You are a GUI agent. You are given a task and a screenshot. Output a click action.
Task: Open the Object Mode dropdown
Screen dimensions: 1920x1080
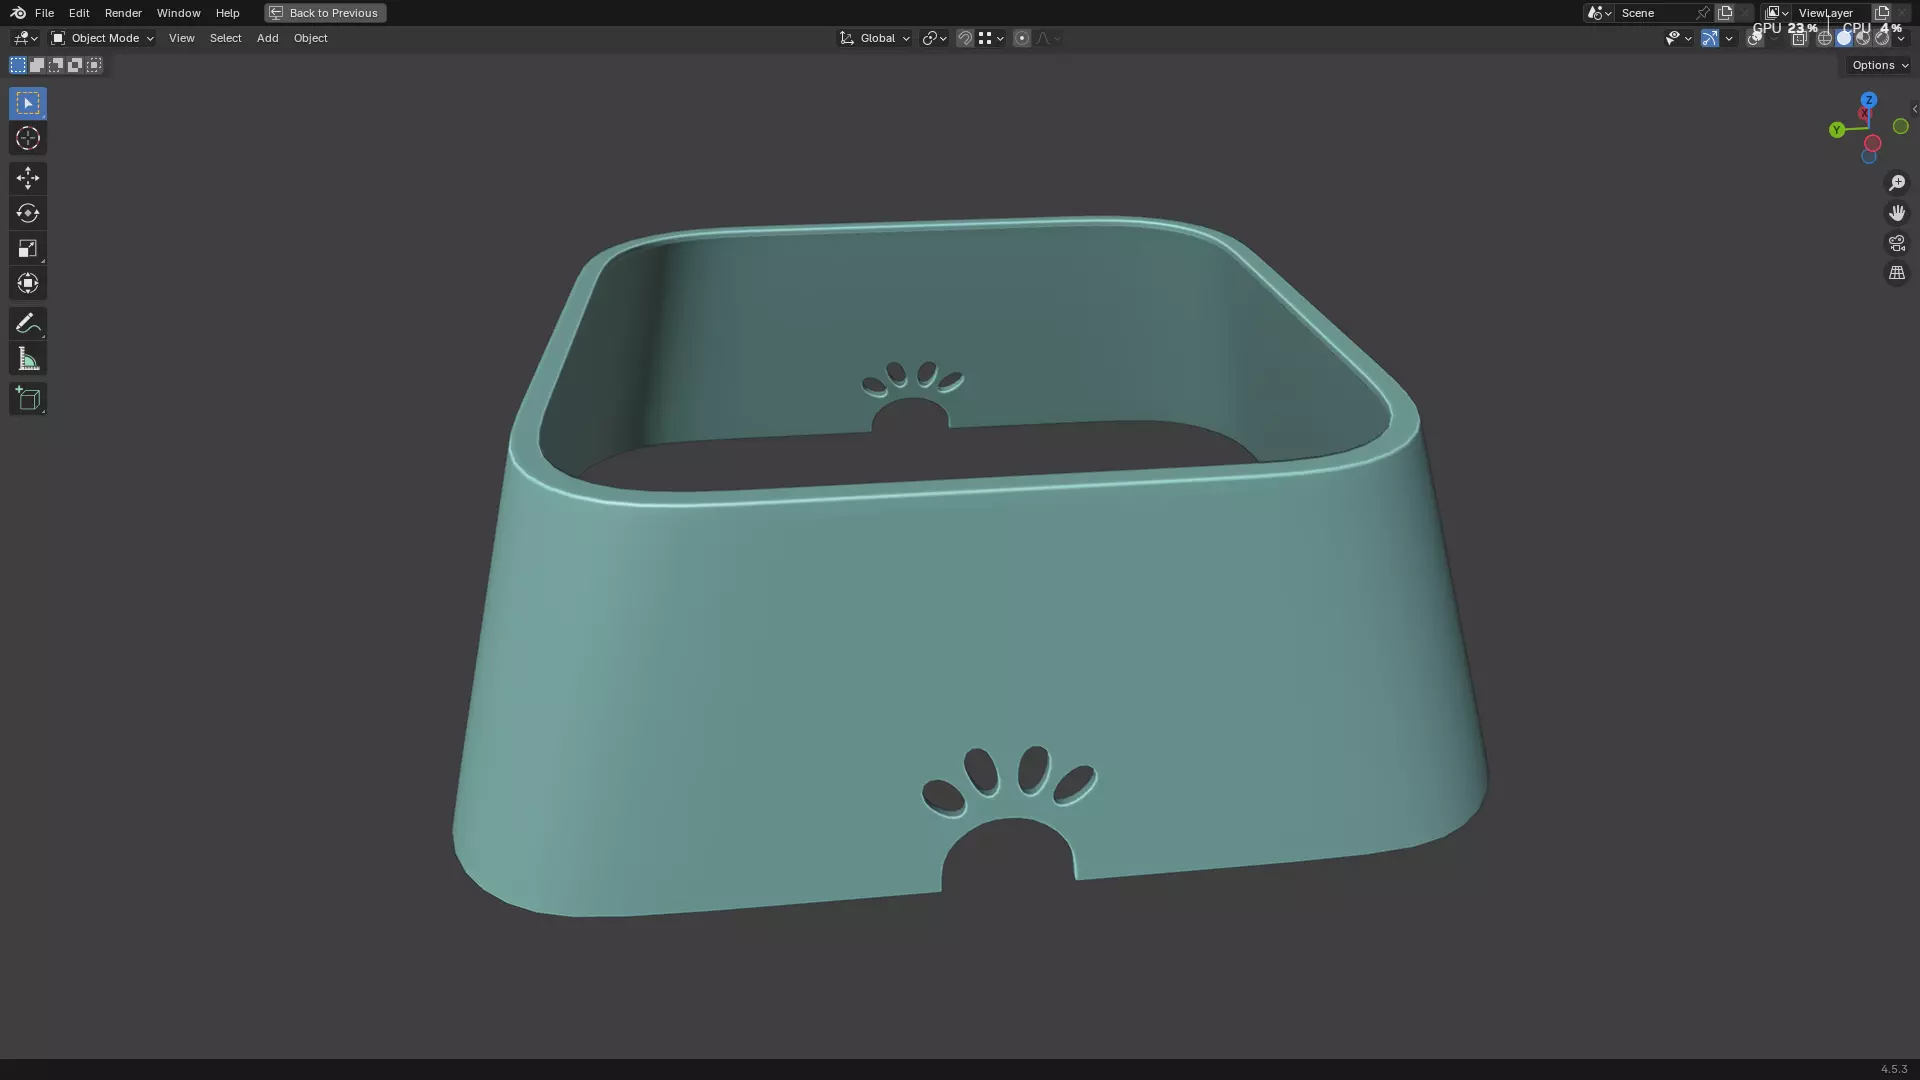coord(102,38)
